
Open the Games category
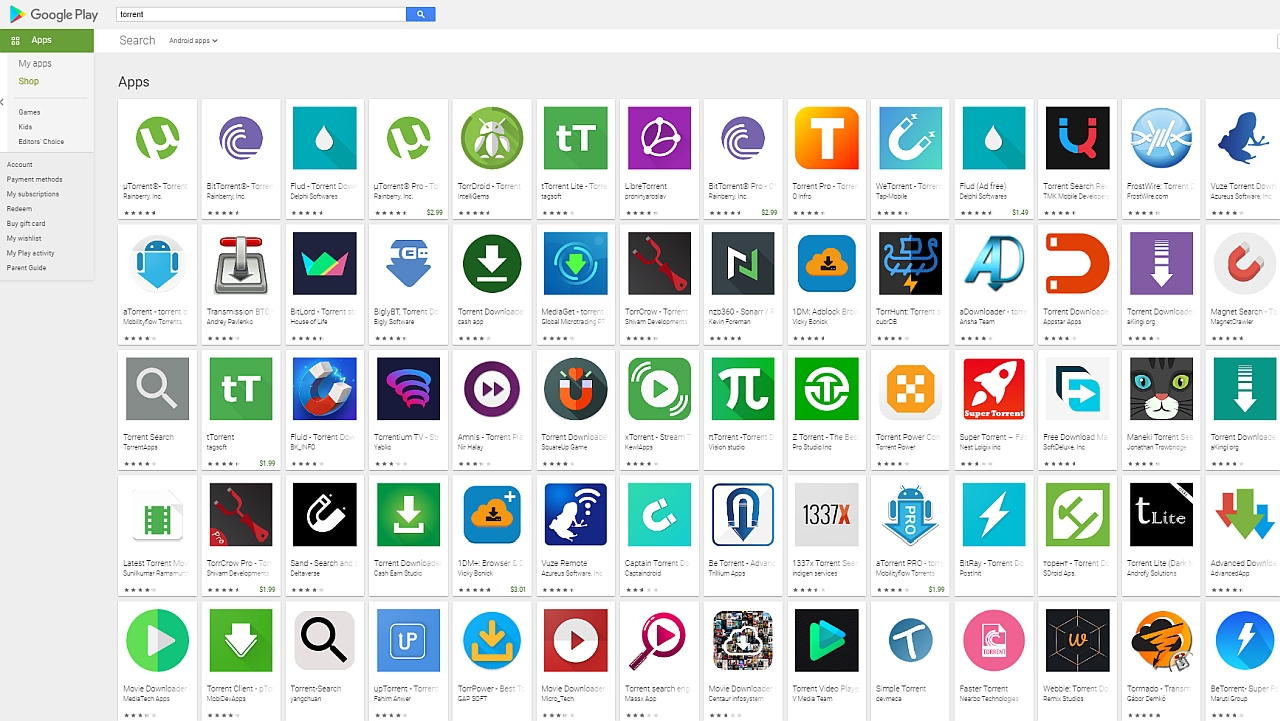pos(29,112)
